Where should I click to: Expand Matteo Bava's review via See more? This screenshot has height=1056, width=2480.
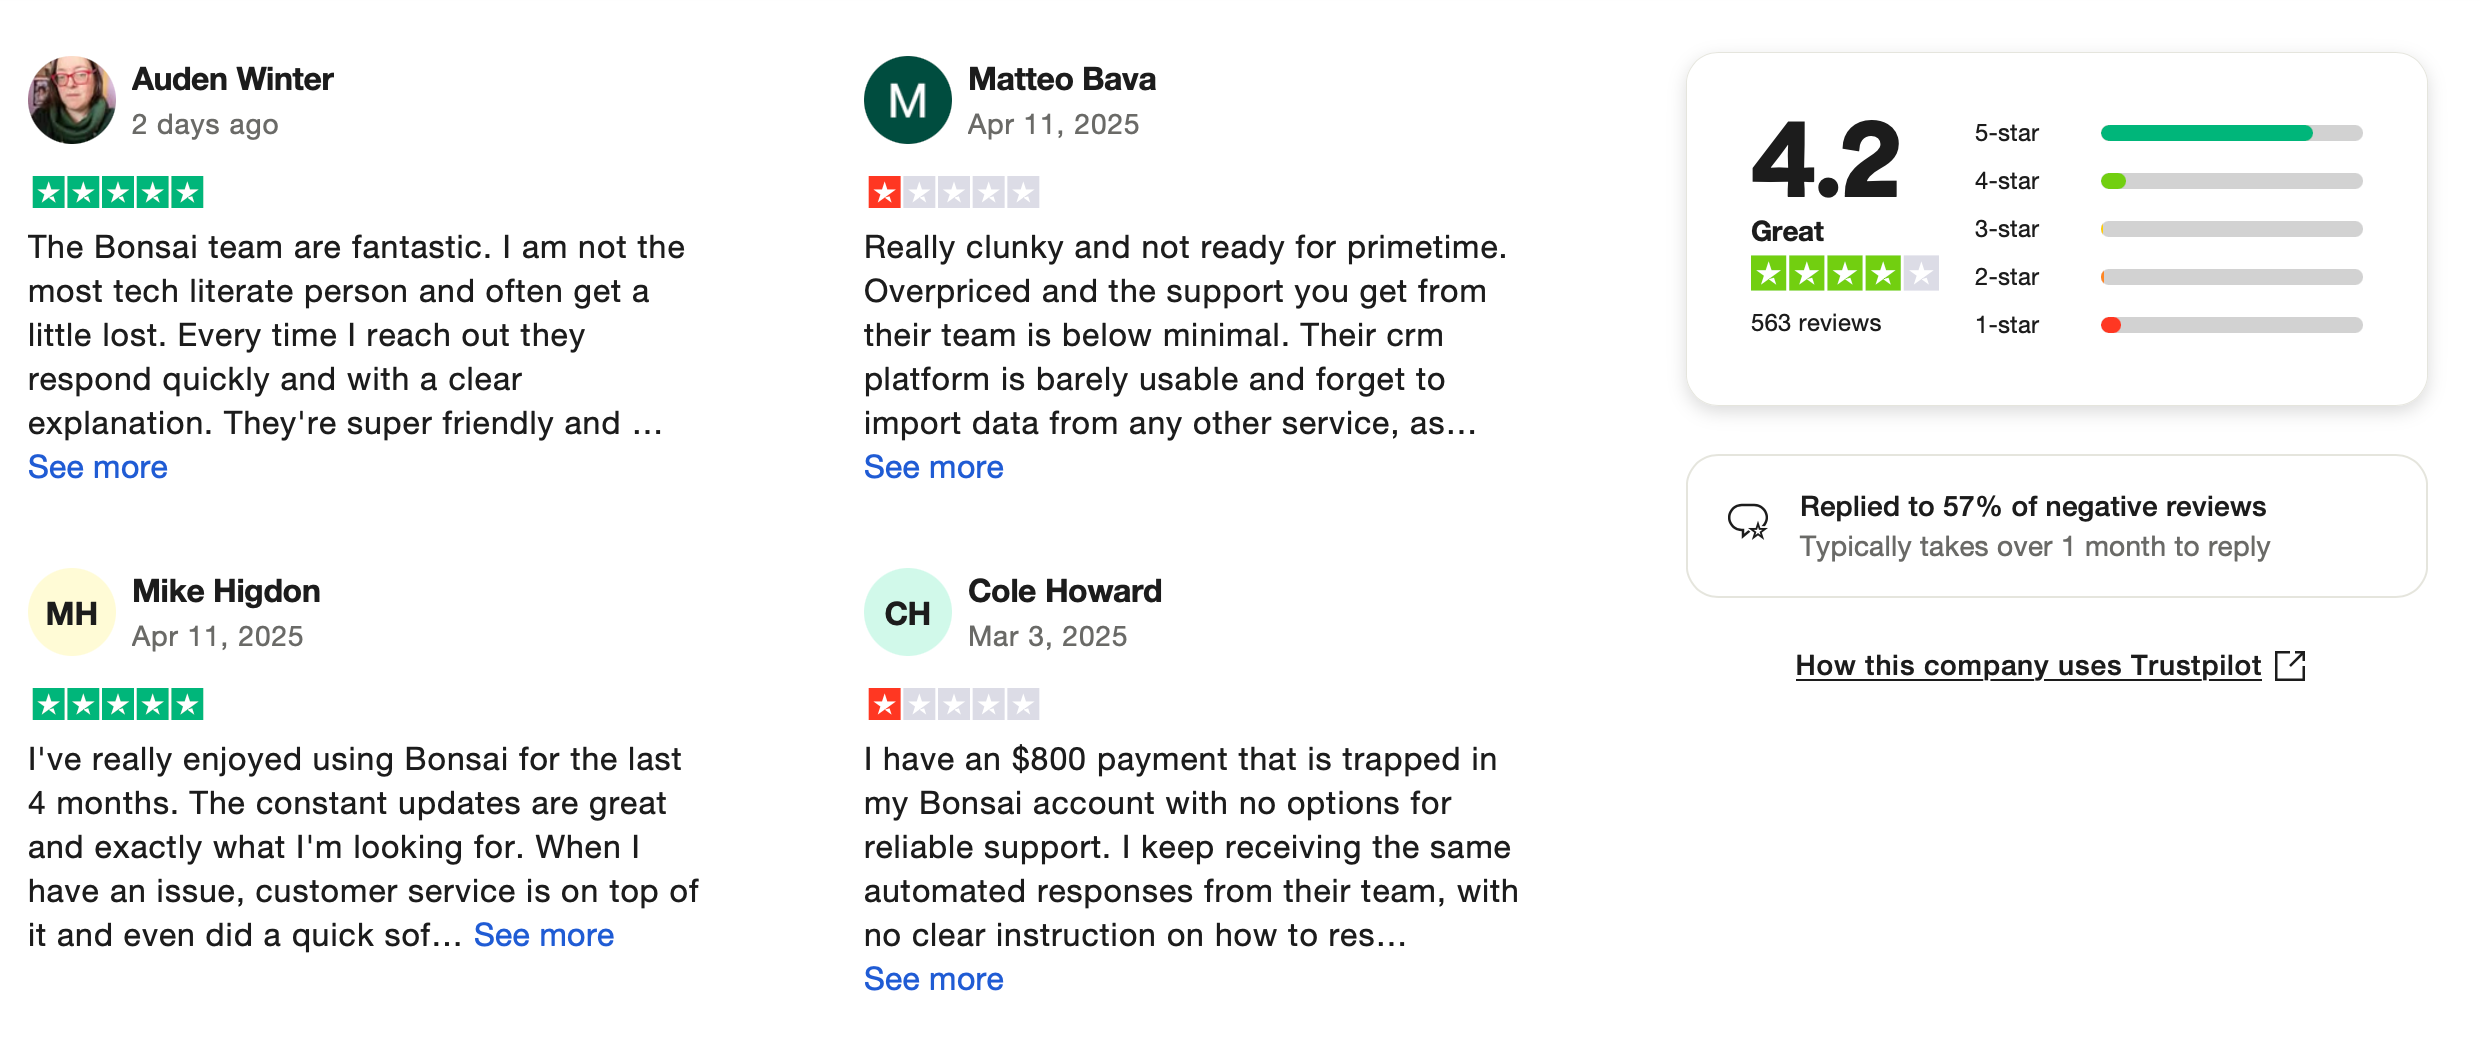[x=933, y=467]
